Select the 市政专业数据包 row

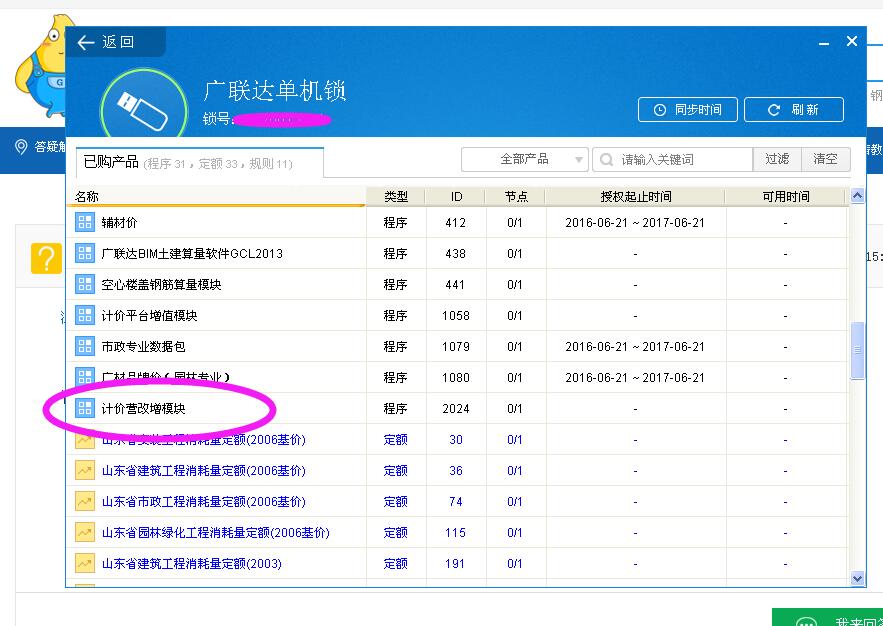click(457, 346)
